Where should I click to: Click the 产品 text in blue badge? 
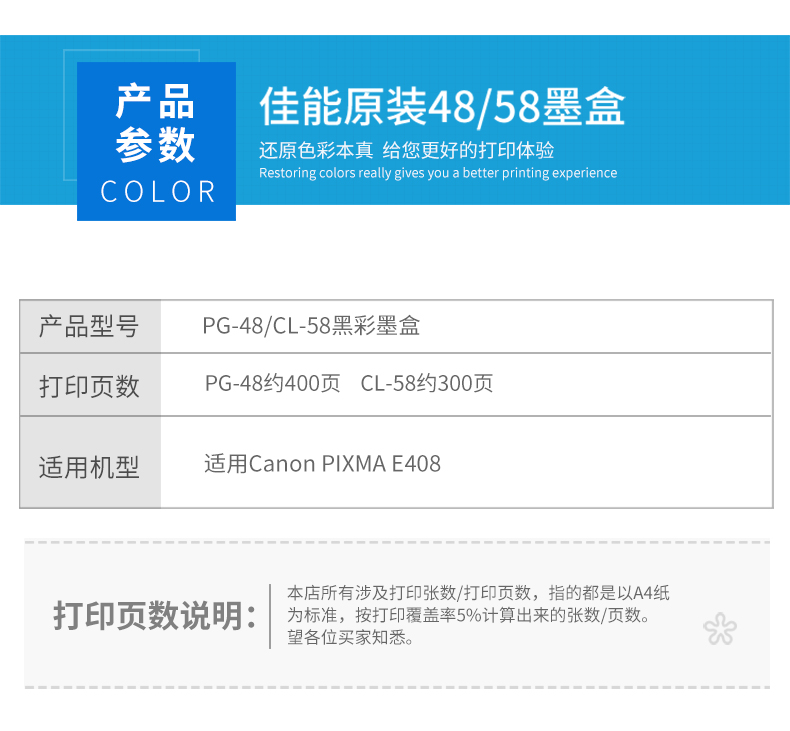pyautogui.click(x=156, y=103)
